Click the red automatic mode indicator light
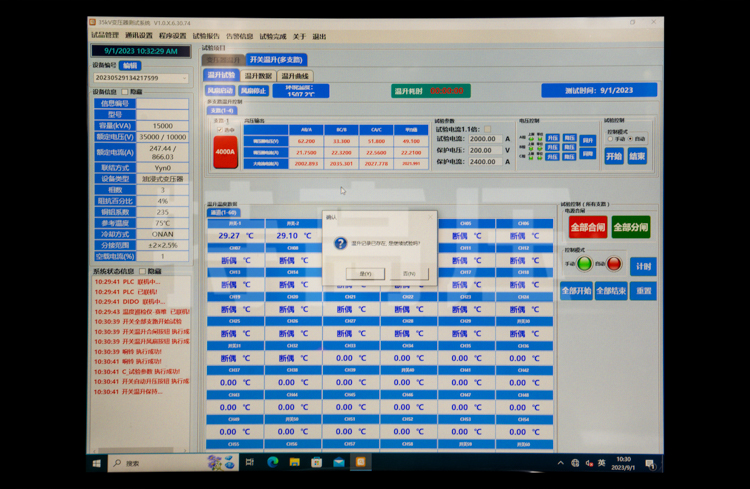The image size is (750, 489). pyautogui.click(x=614, y=264)
